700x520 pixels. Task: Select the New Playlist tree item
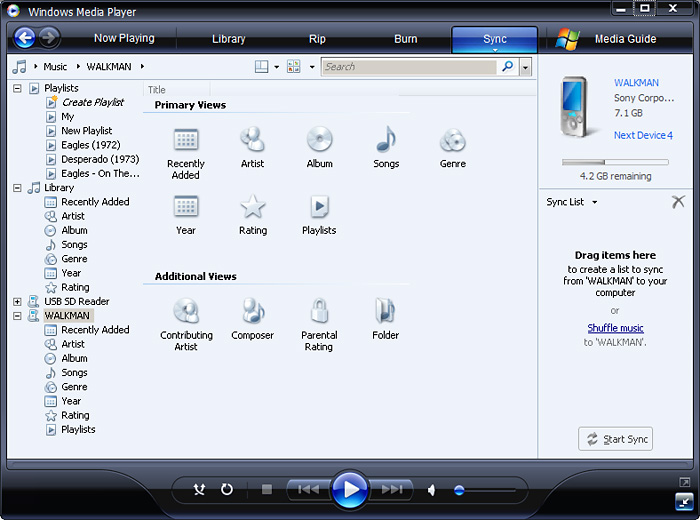point(87,131)
